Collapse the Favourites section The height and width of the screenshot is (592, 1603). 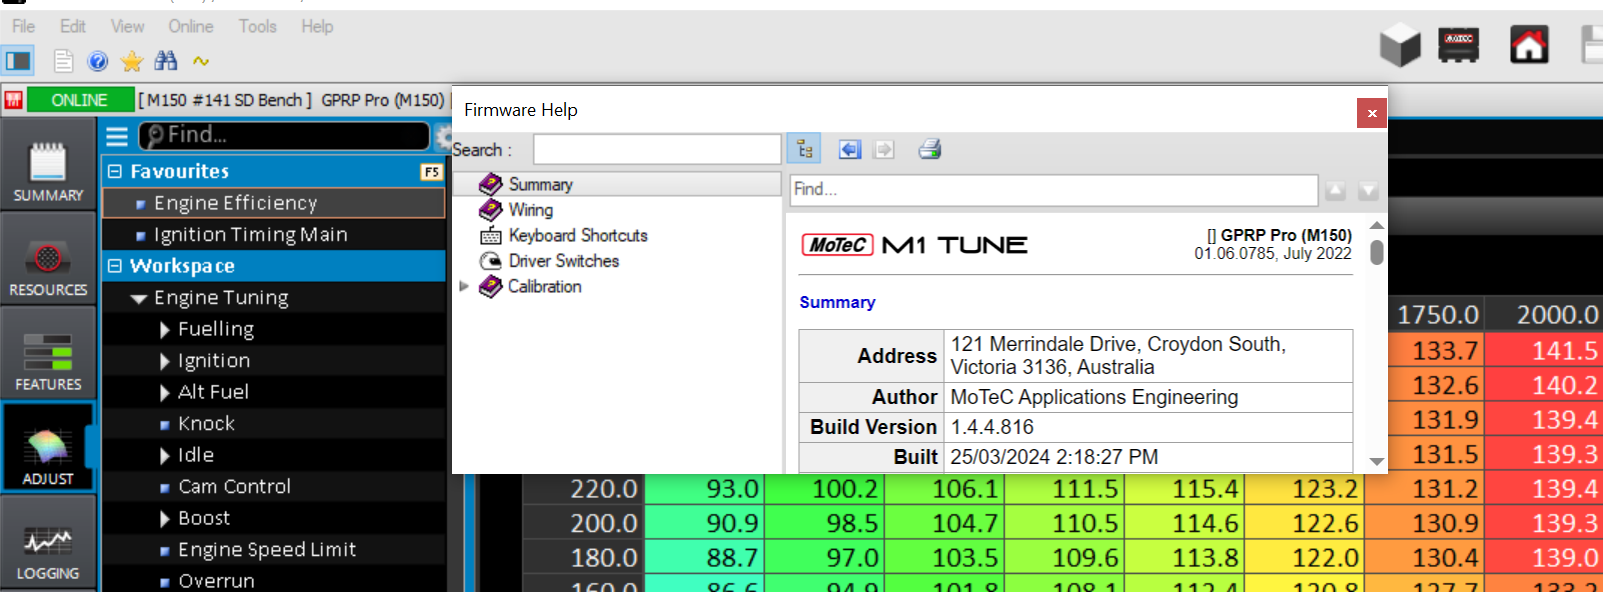coord(115,171)
